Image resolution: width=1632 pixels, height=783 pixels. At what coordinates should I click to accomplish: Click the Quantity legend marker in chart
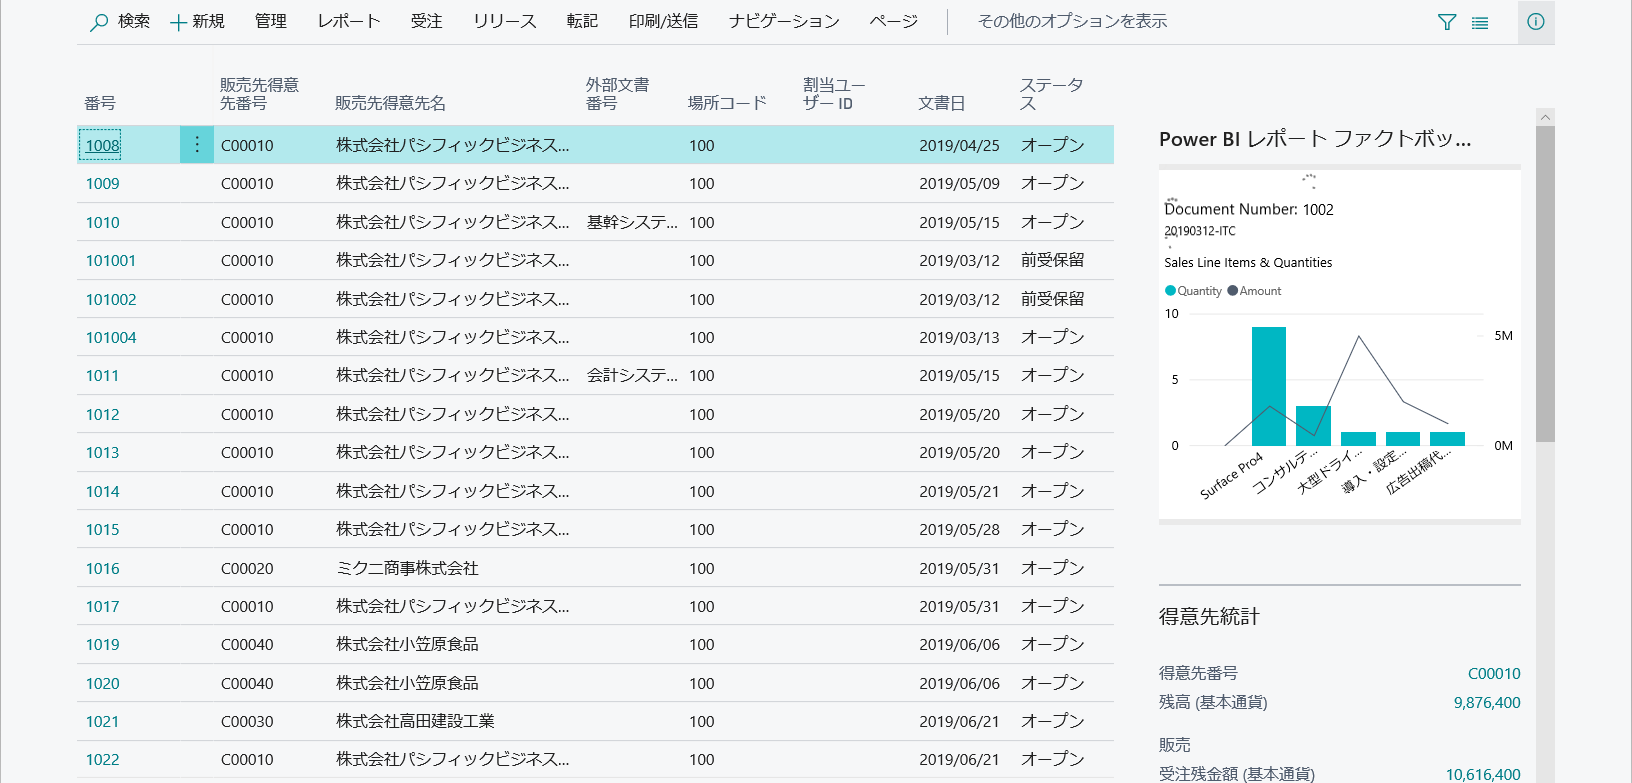[x=1170, y=291]
